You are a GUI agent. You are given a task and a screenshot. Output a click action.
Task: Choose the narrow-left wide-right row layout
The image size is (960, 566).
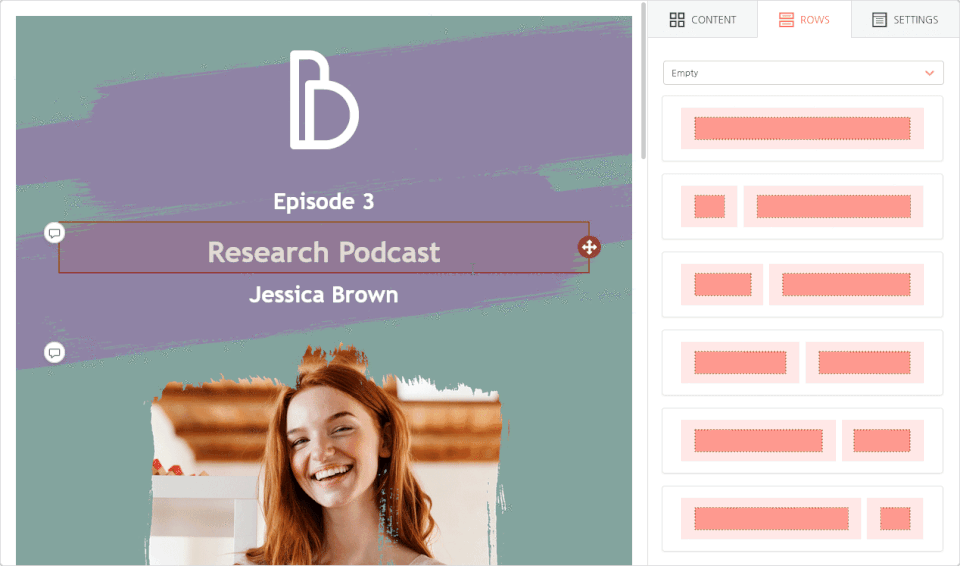point(802,206)
